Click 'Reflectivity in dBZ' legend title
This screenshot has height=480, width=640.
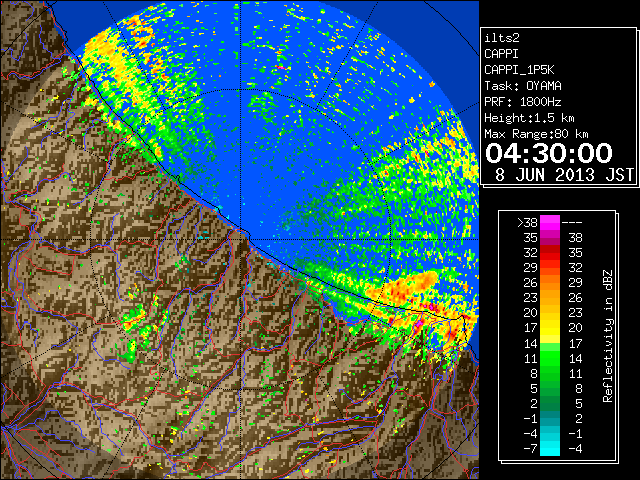608,336
